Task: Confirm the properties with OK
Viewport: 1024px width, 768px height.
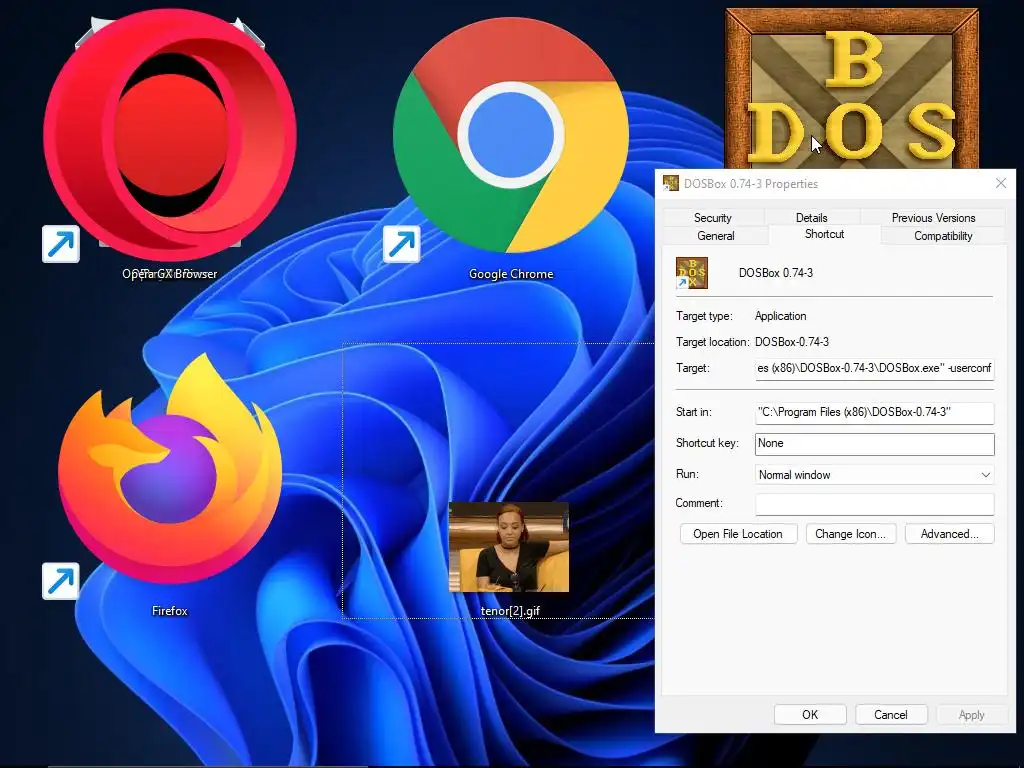Action: (x=810, y=714)
